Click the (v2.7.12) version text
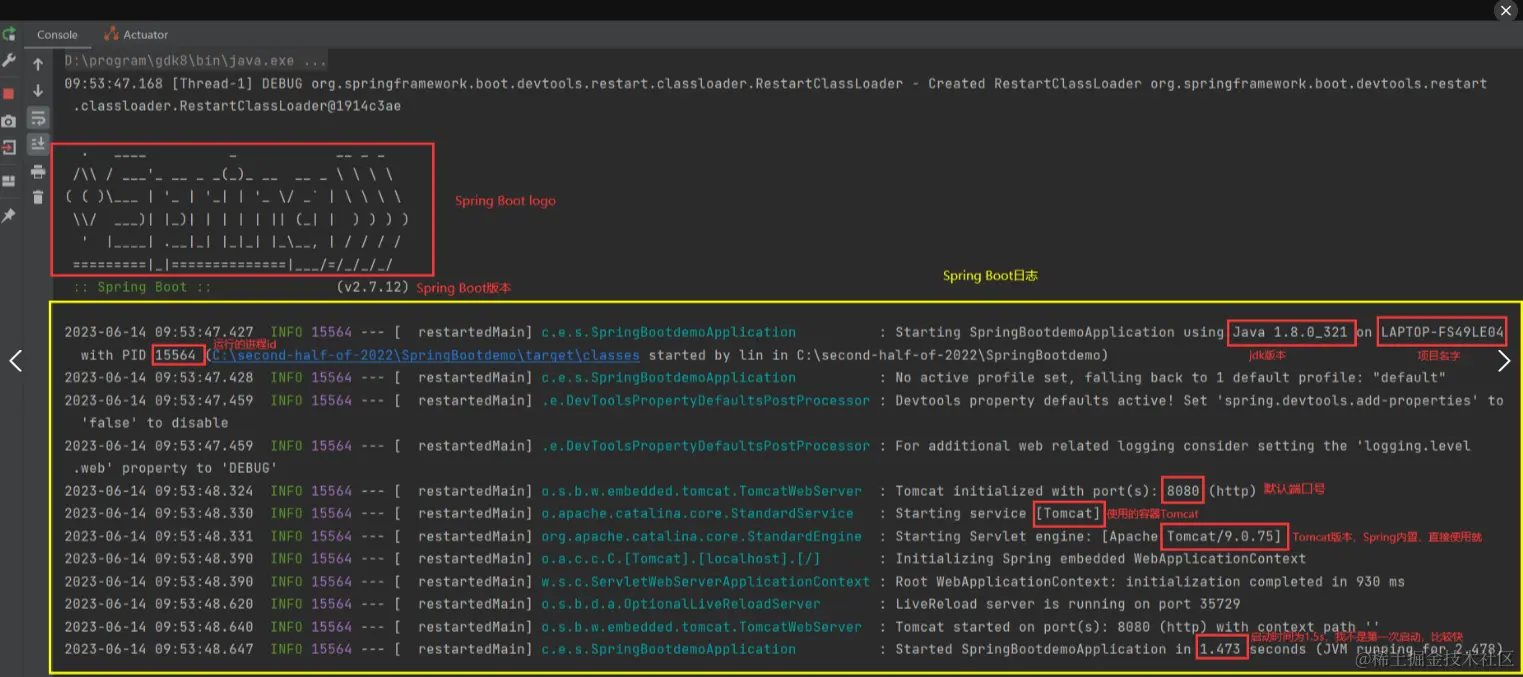 (373, 287)
